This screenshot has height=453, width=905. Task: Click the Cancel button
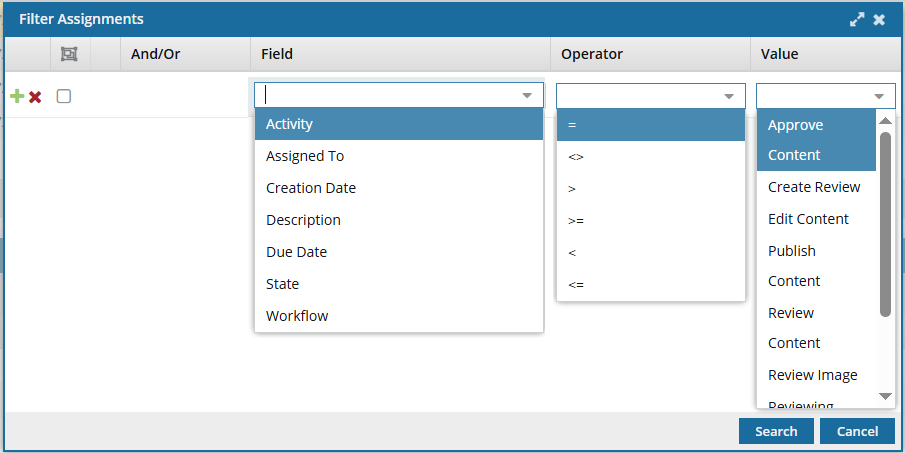856,431
